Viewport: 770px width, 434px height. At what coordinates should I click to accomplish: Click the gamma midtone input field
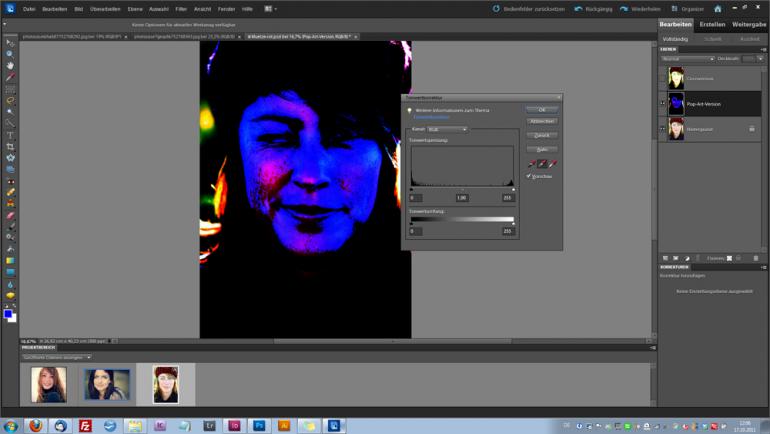[462, 198]
